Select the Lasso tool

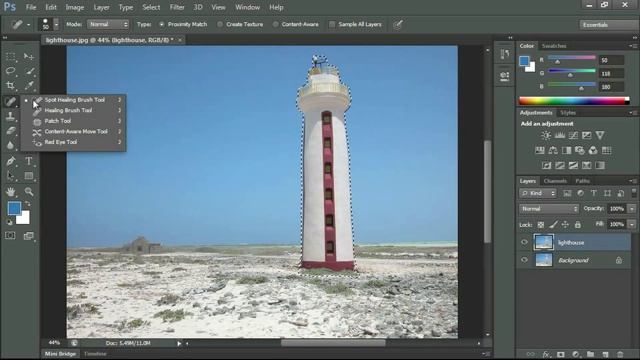[11, 71]
